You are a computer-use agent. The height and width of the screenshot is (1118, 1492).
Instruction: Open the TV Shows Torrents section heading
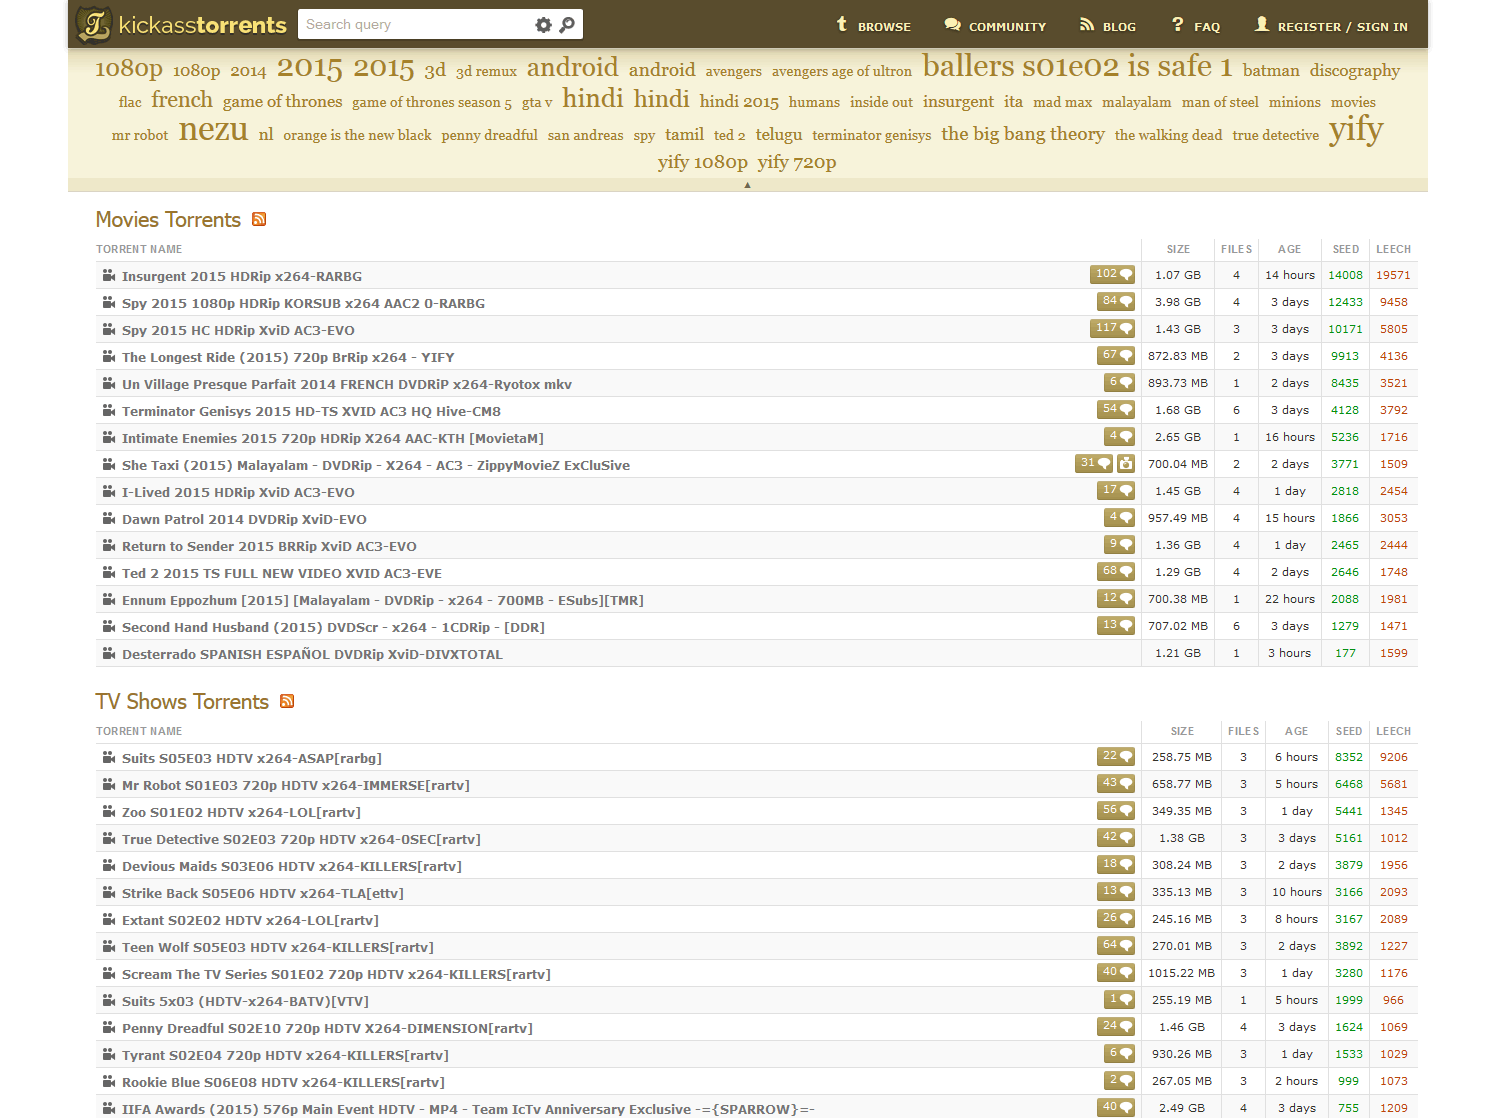pyautogui.click(x=182, y=702)
